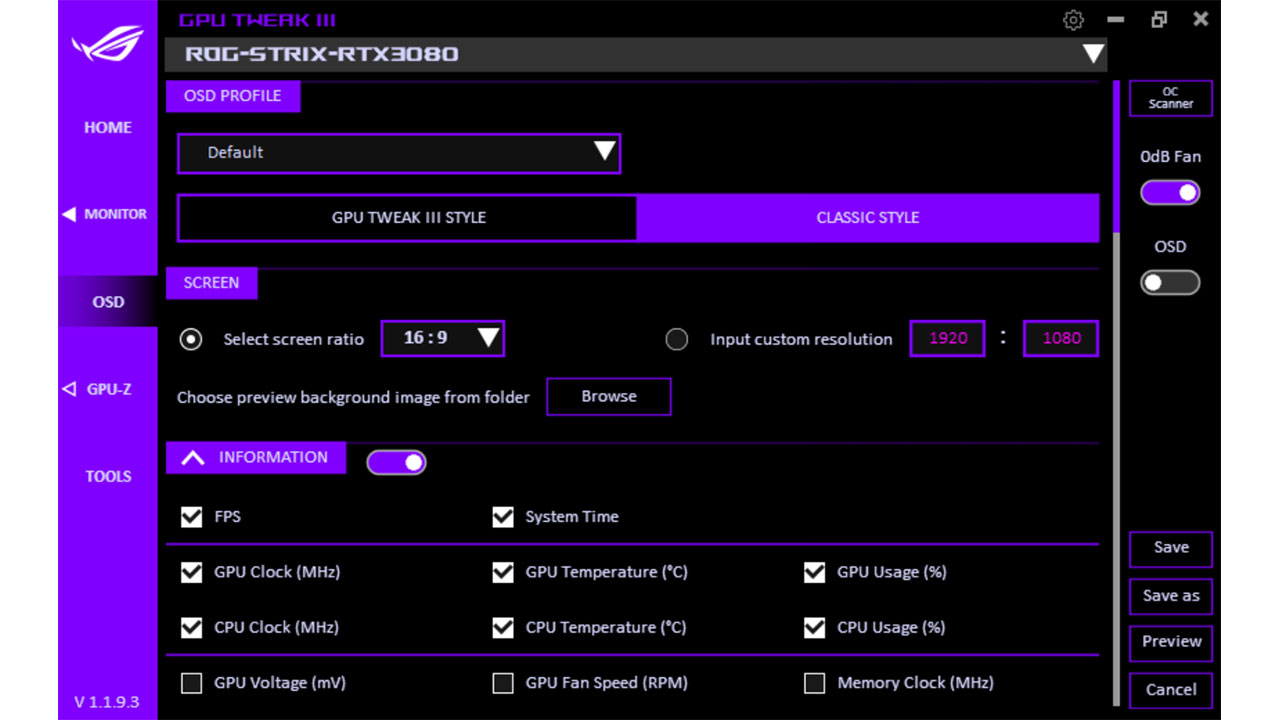
Task: Restore the GPU Tweak window size
Action: [x=1159, y=20]
